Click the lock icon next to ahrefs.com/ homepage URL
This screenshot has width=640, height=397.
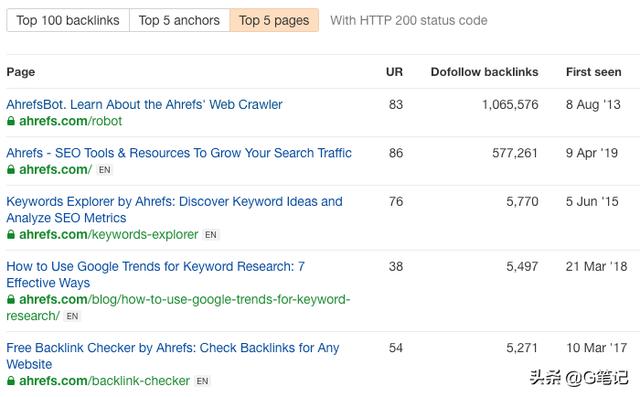(x=11, y=170)
